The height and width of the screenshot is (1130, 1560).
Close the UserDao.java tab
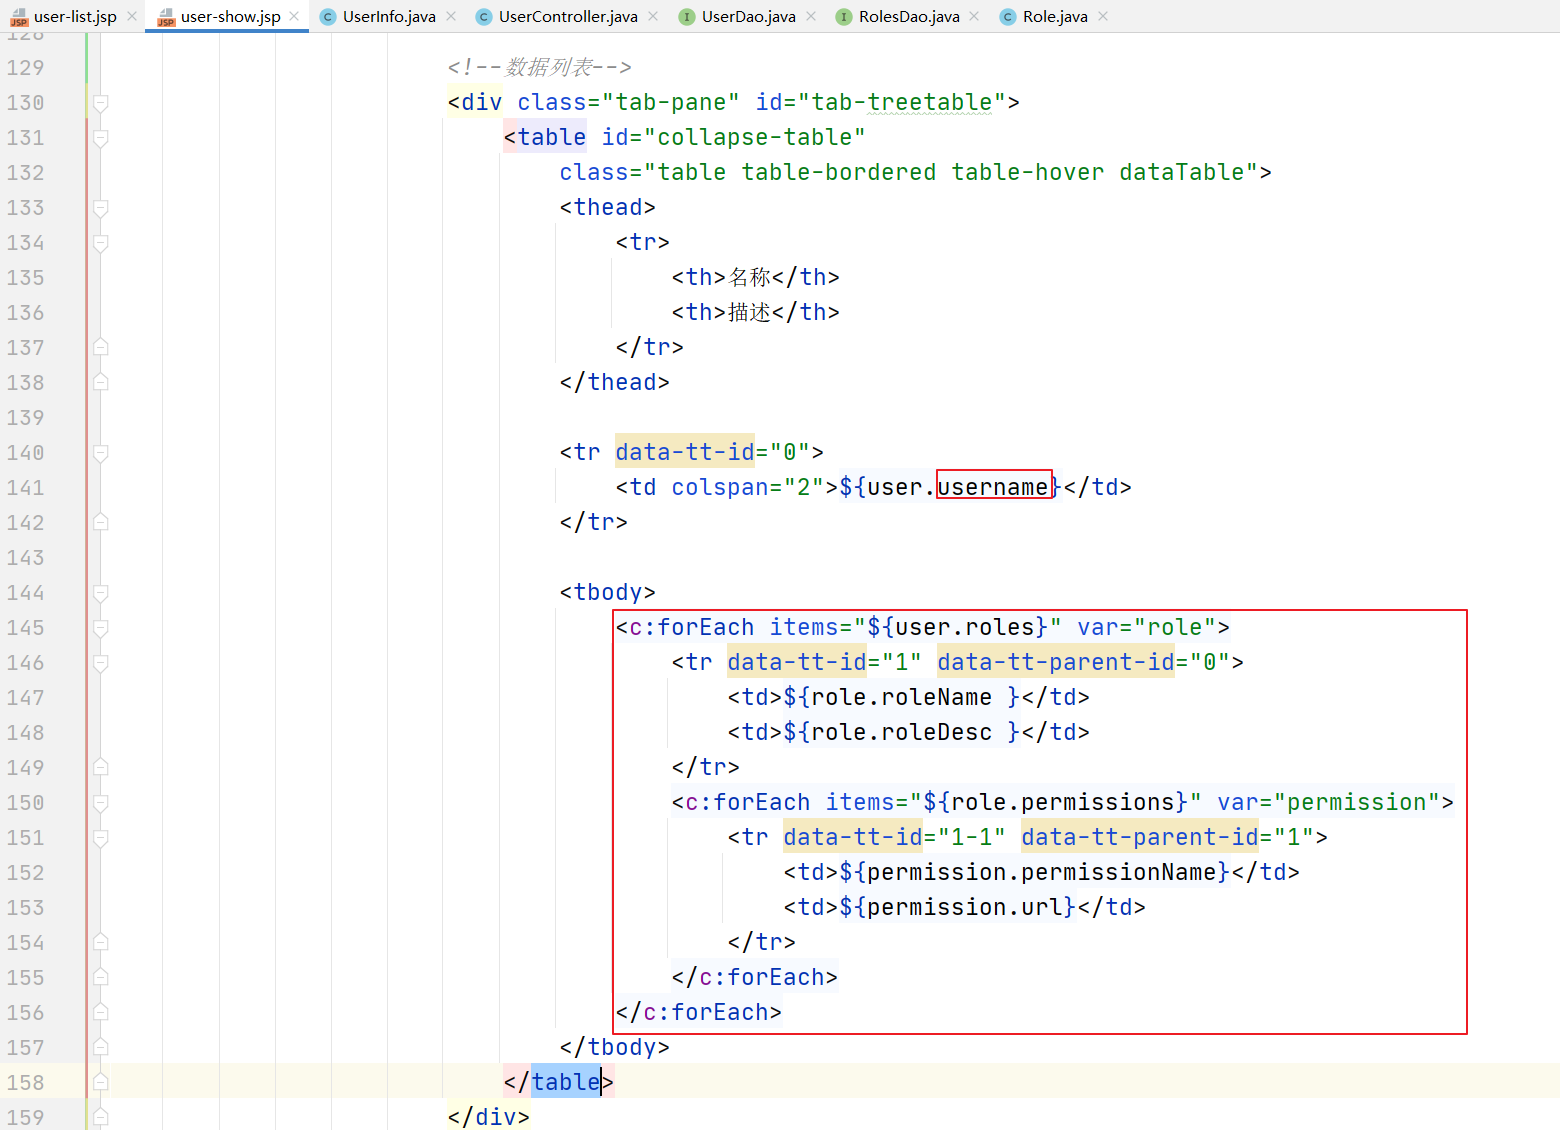tap(811, 16)
